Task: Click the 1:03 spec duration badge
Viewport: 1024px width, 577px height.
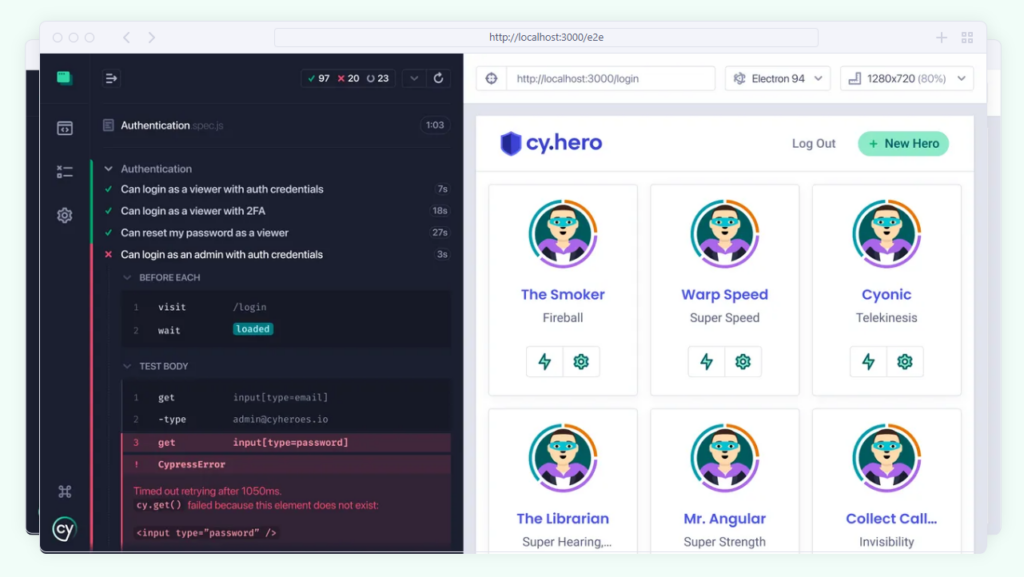Action: tap(435, 125)
